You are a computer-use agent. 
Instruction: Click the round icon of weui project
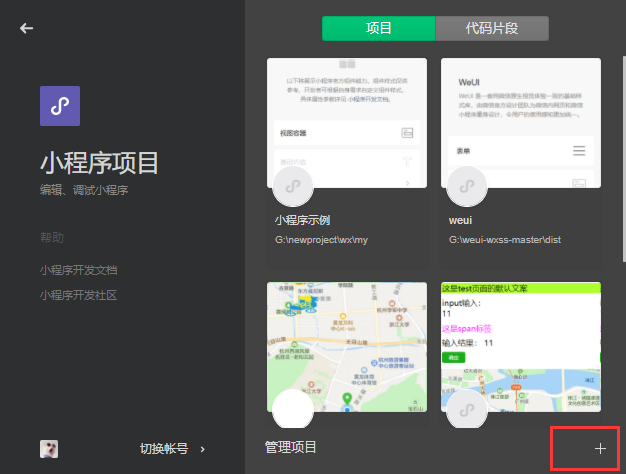click(467, 186)
